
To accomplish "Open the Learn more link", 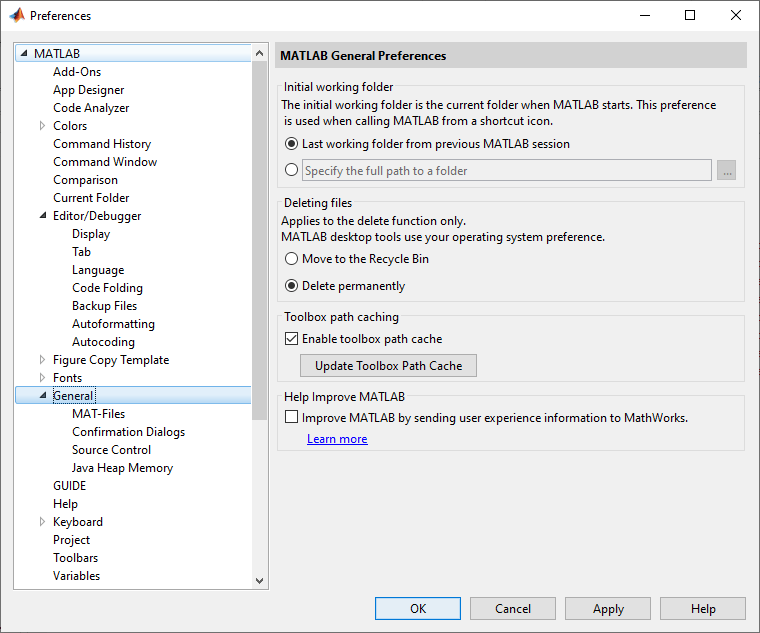I will pos(337,439).
